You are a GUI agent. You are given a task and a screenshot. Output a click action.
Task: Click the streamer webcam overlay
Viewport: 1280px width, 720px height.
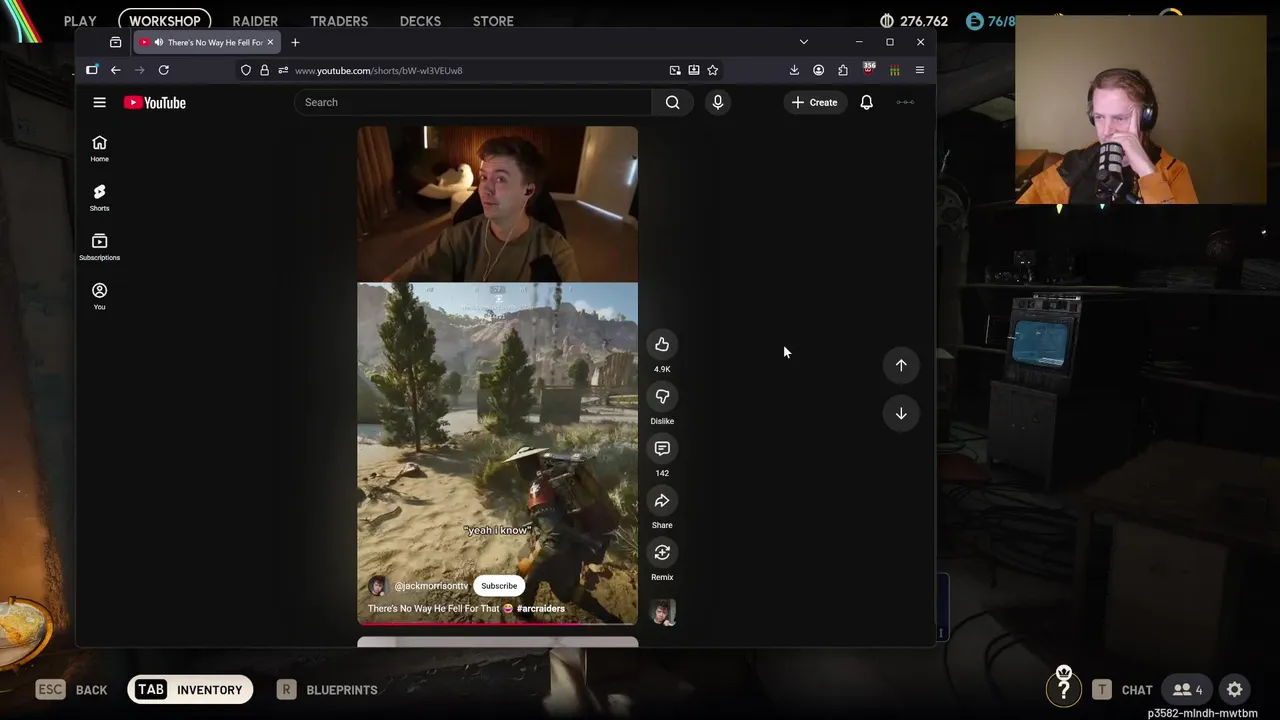click(1140, 109)
